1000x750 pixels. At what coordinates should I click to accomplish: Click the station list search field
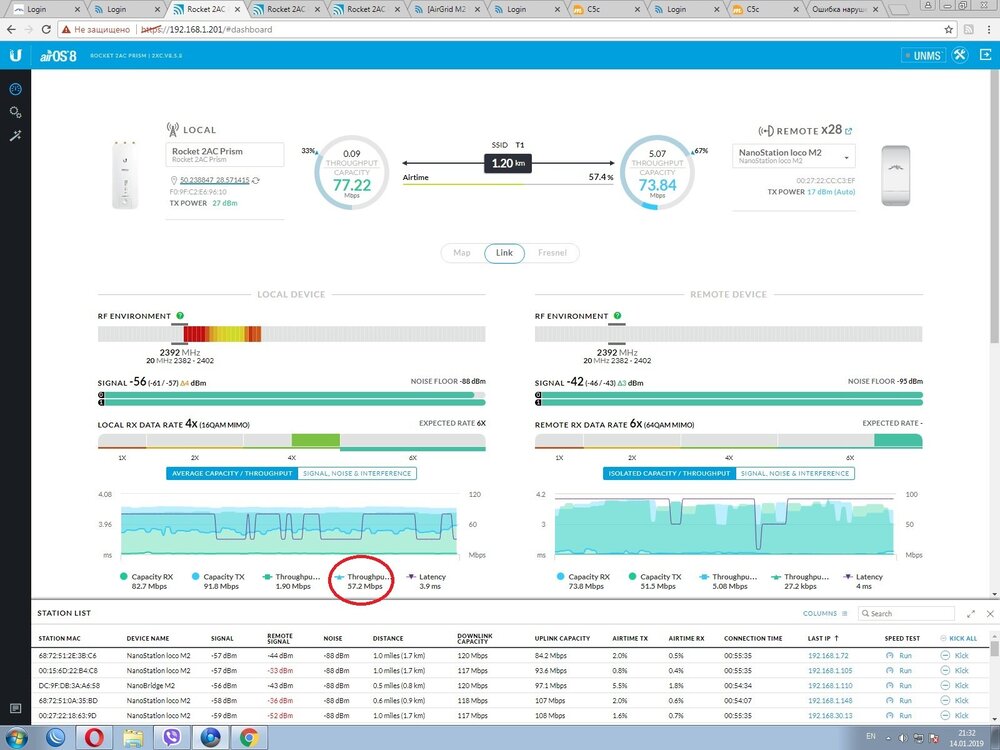[910, 613]
